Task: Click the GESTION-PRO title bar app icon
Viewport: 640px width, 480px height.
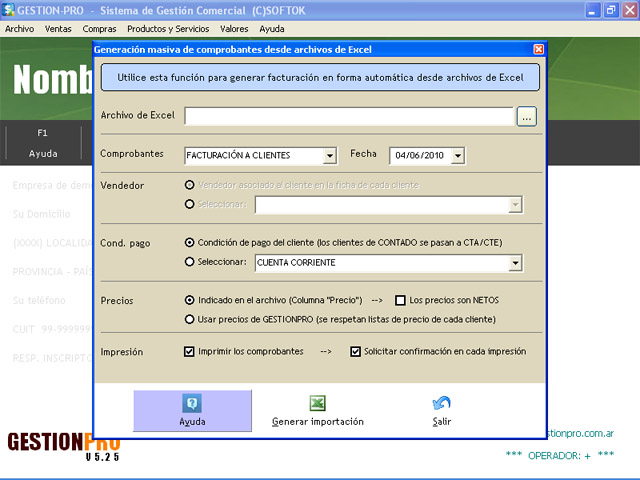Action: (x=8, y=10)
